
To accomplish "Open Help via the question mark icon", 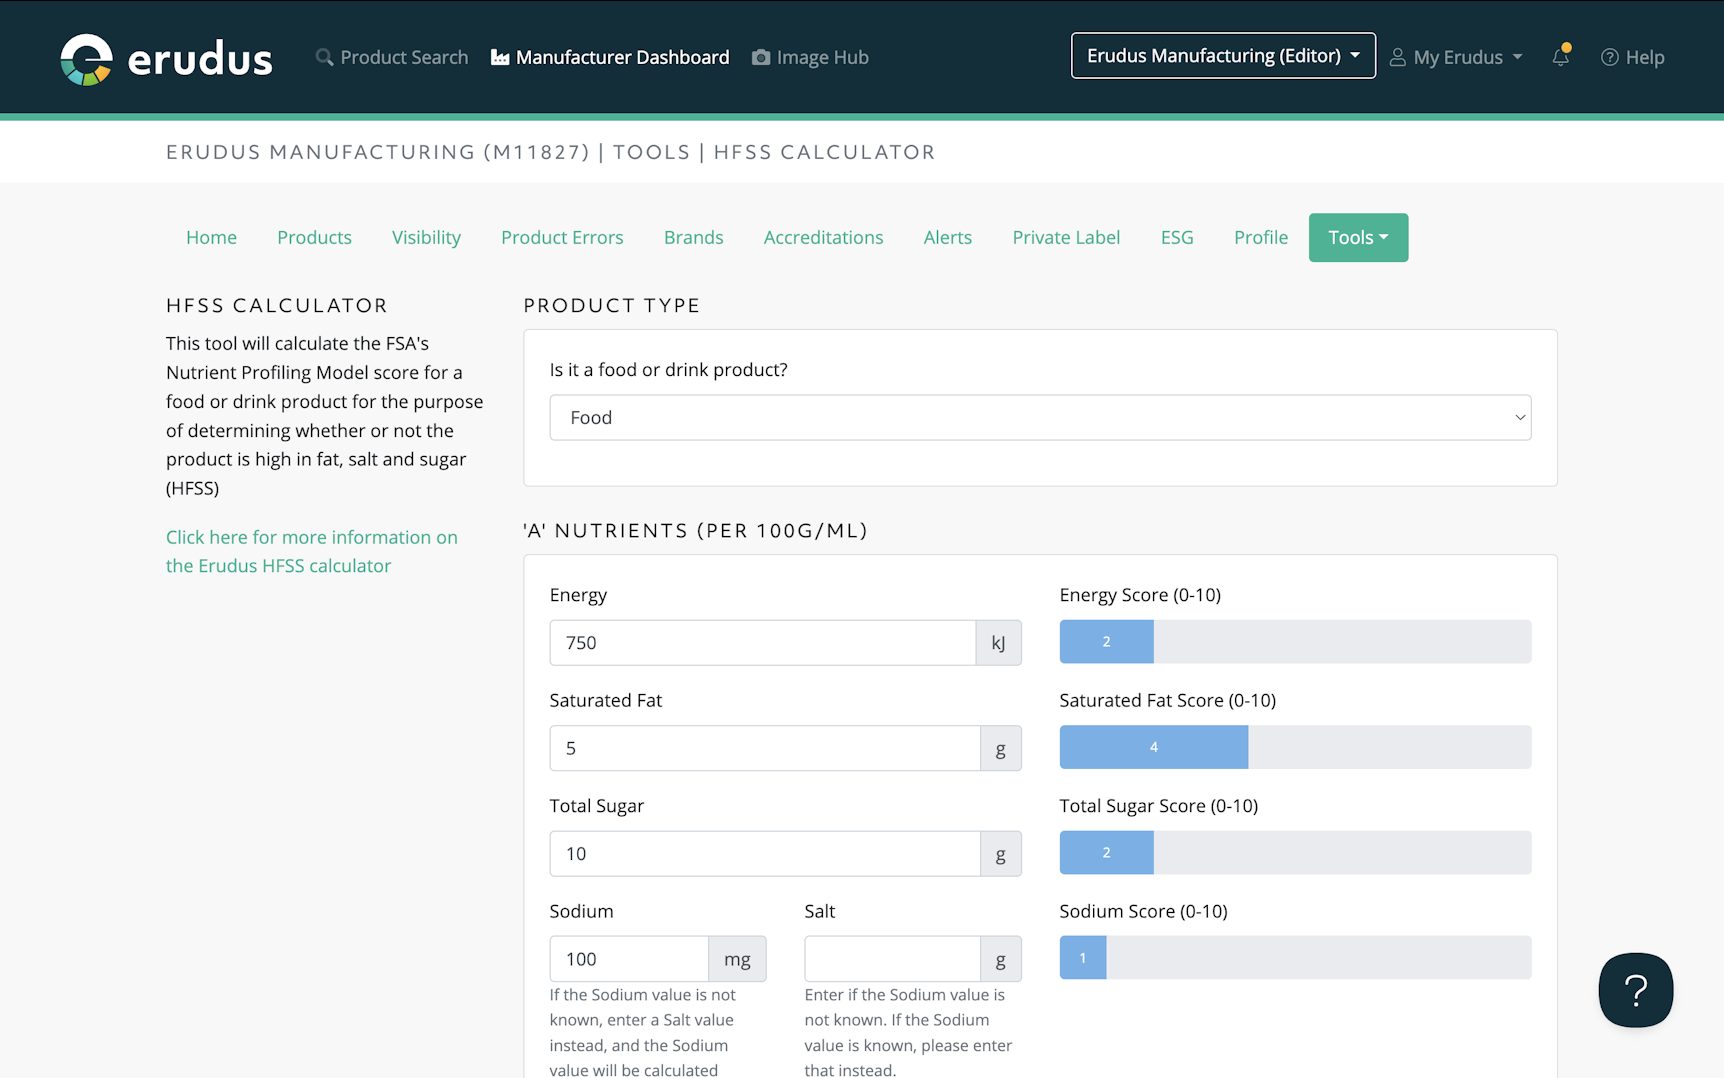I will click(x=1610, y=57).
